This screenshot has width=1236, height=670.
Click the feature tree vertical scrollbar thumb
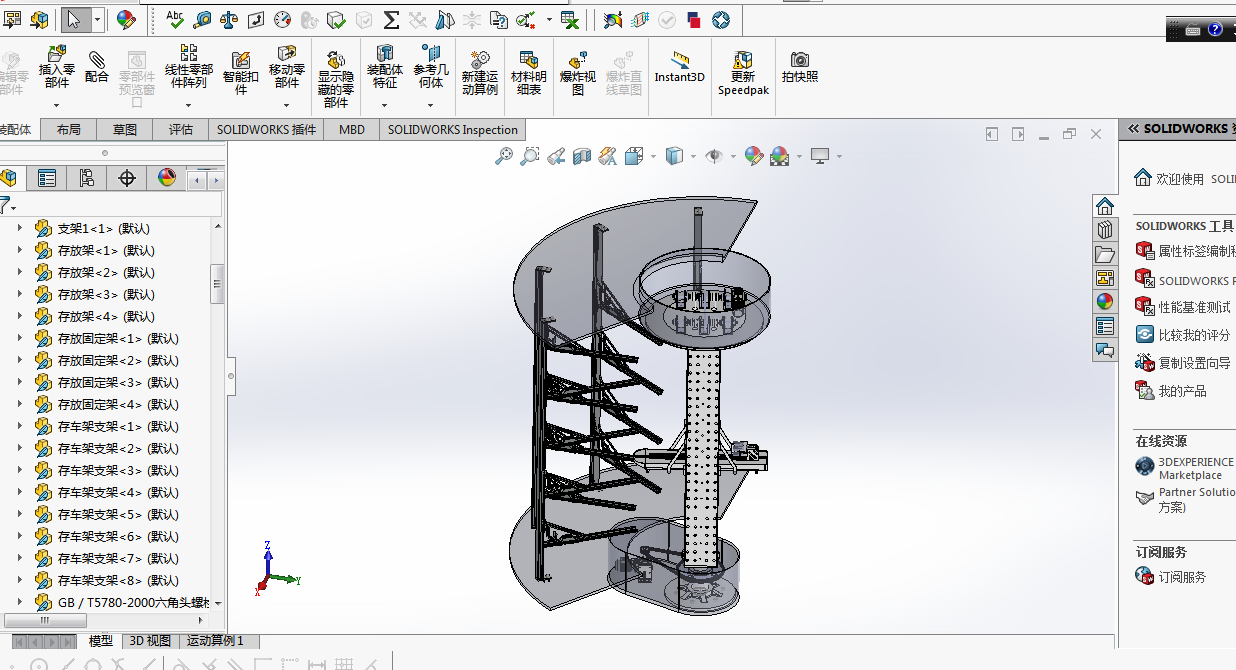pos(217,284)
